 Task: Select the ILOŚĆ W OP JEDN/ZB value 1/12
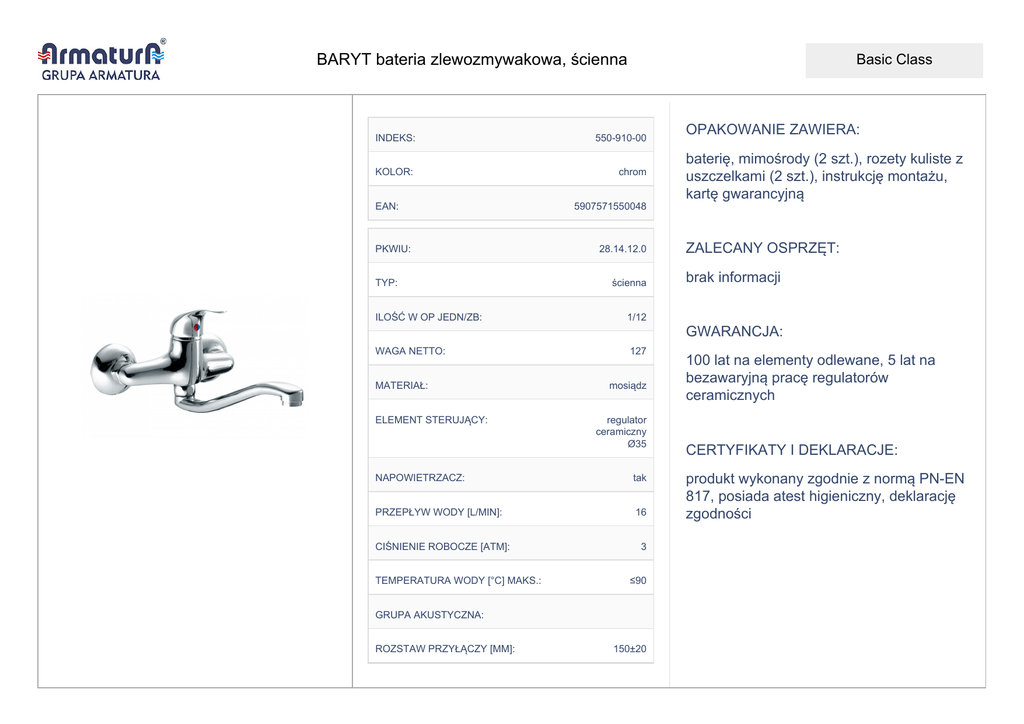(636, 317)
